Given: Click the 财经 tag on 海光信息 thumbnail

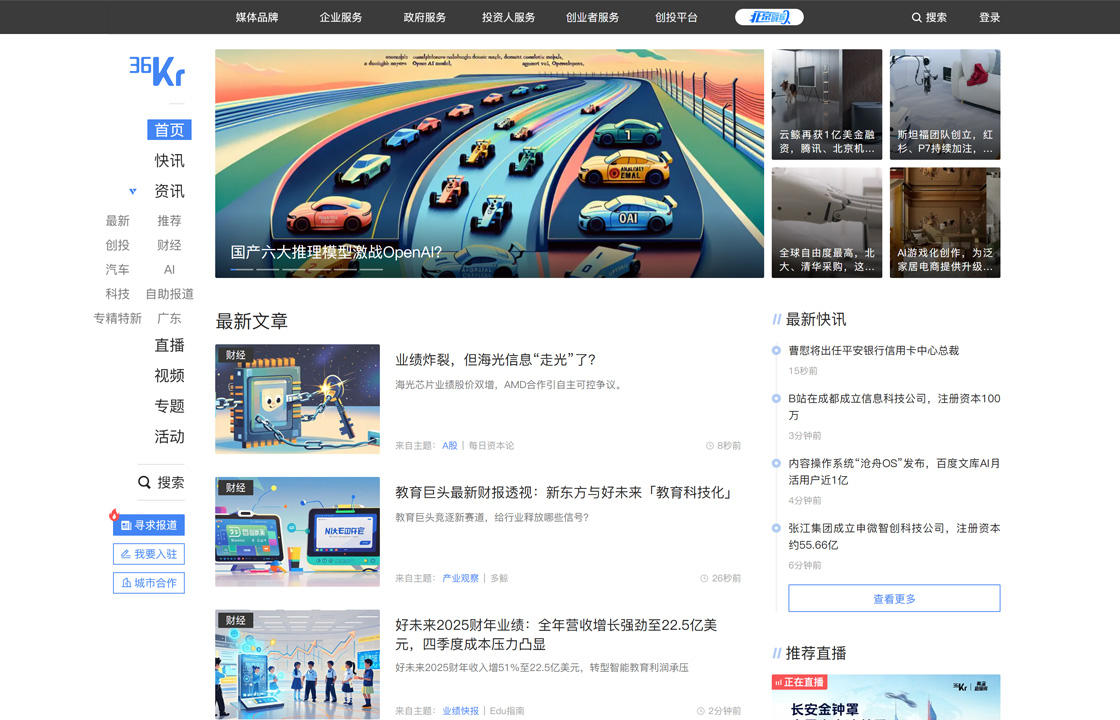Looking at the screenshot, I should pyautogui.click(x=235, y=355).
